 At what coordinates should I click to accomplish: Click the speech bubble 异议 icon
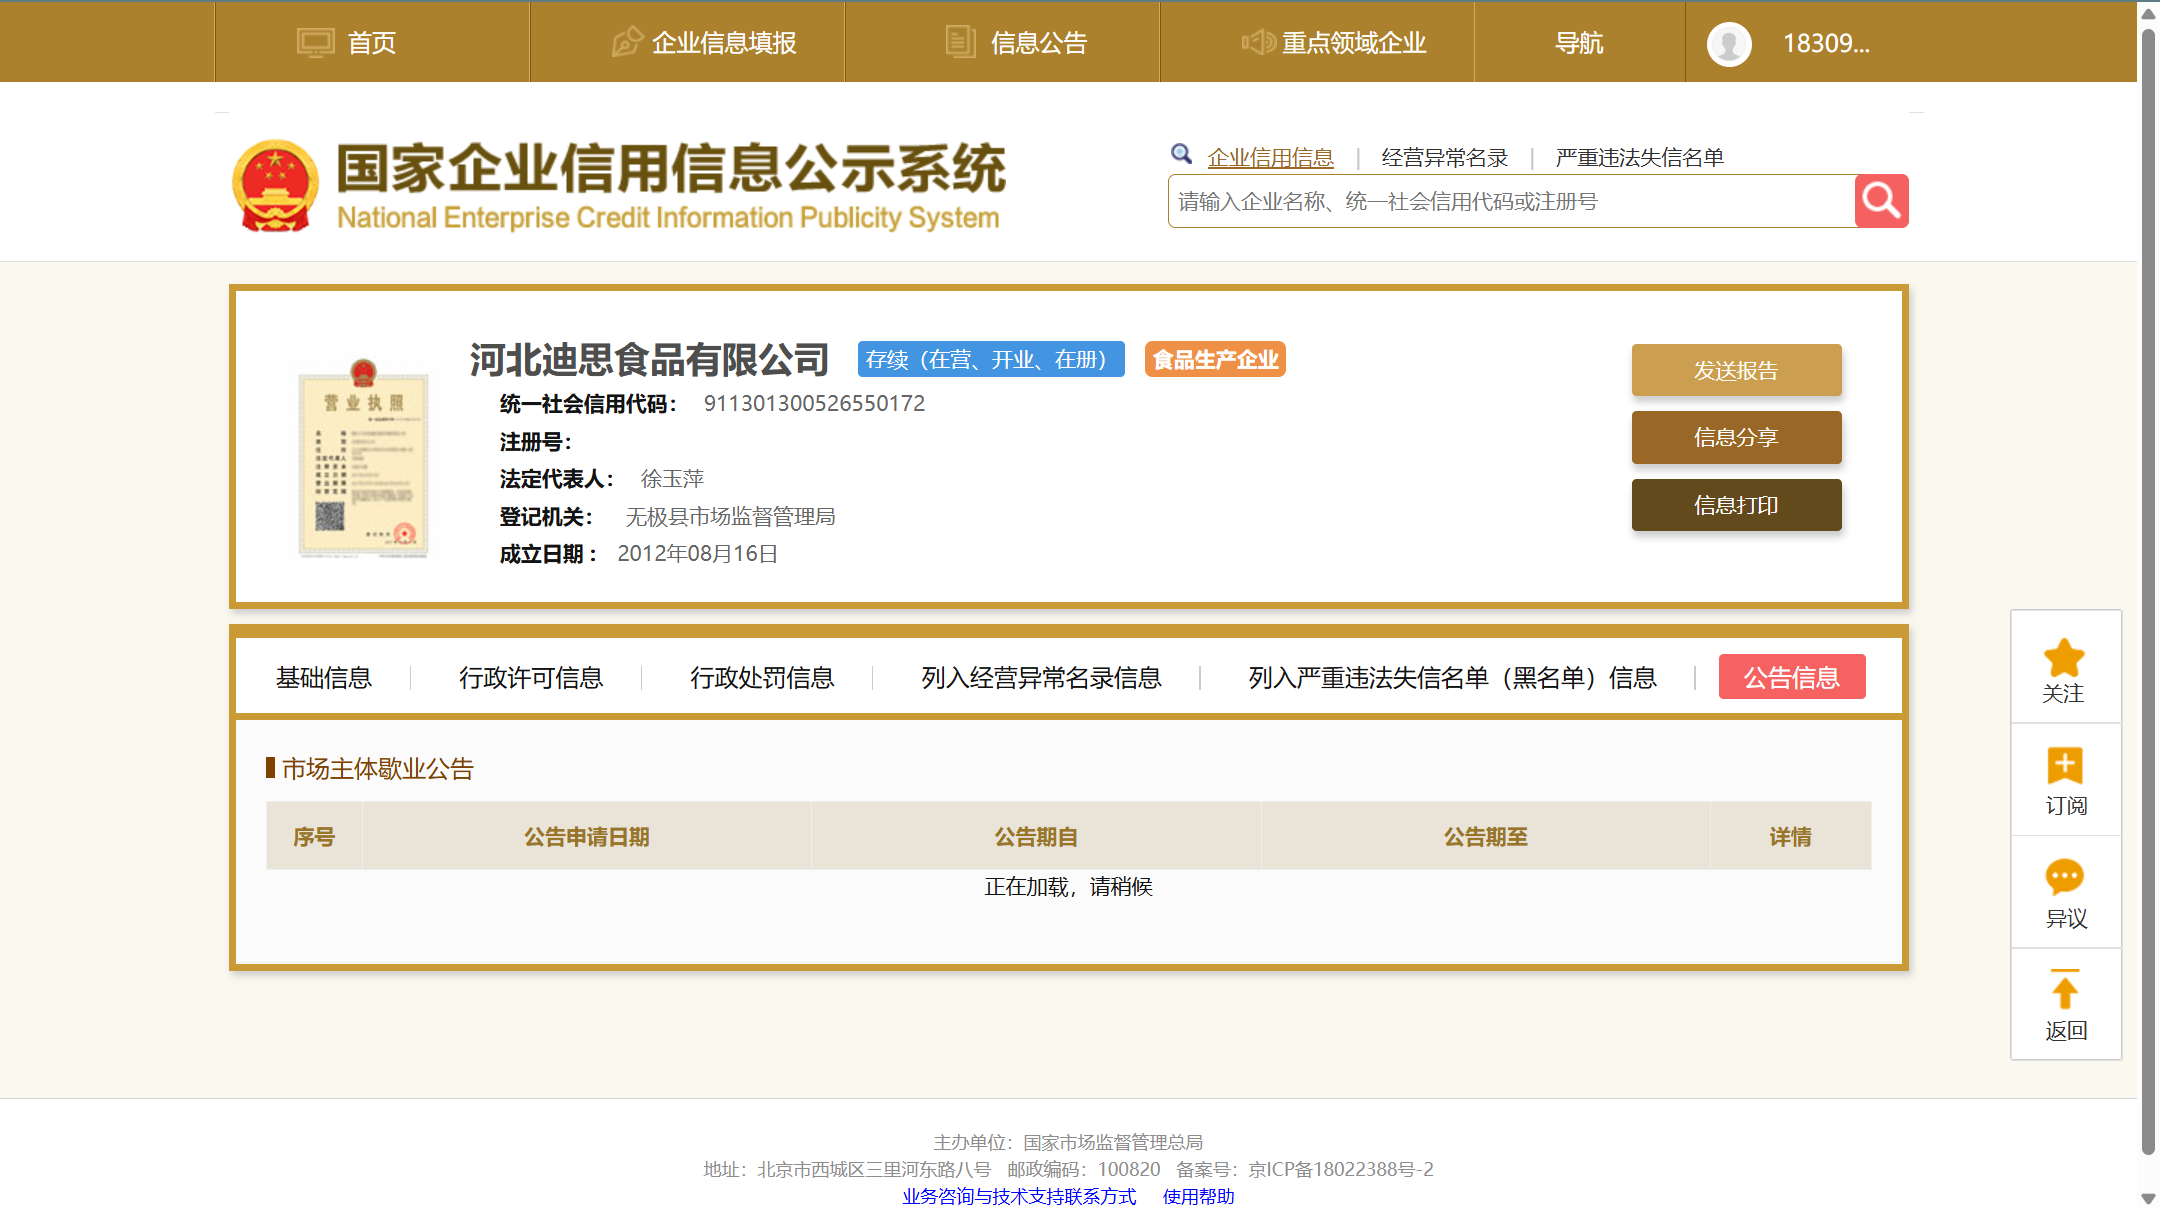pyautogui.click(x=2065, y=877)
